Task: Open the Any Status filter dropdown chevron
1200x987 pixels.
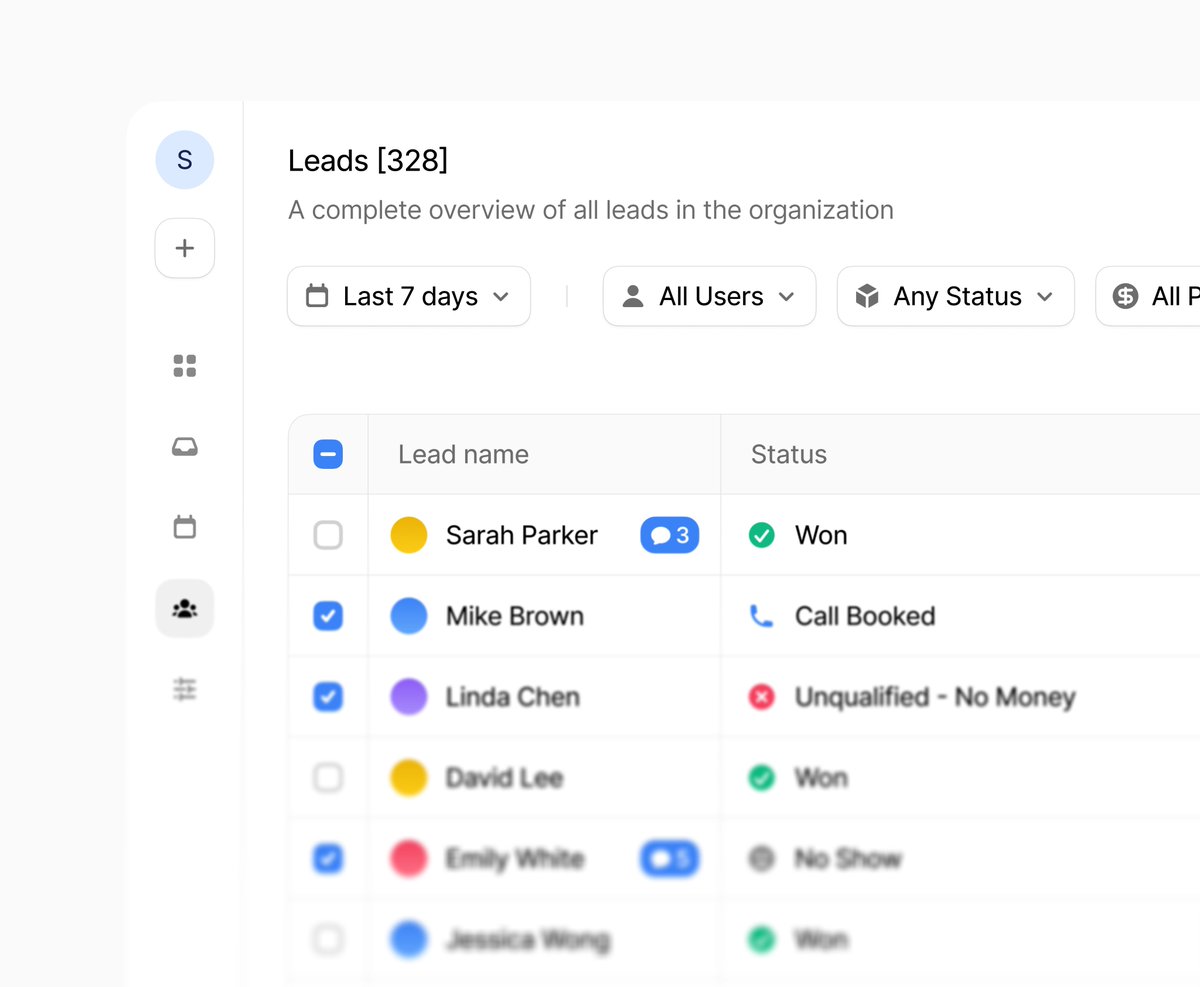Action: pyautogui.click(x=1046, y=297)
